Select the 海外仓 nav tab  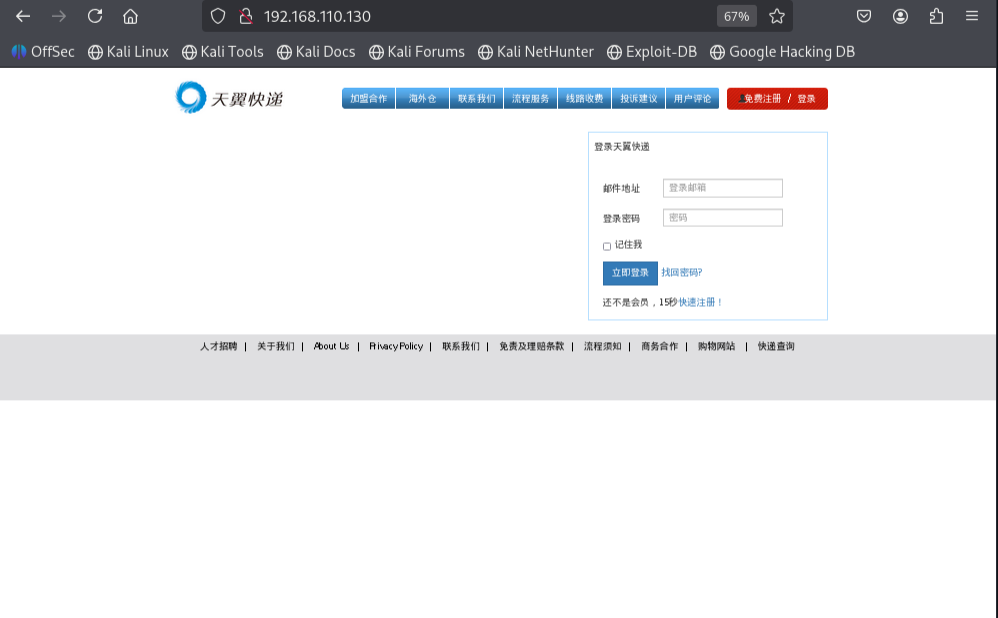pyautogui.click(x=423, y=99)
